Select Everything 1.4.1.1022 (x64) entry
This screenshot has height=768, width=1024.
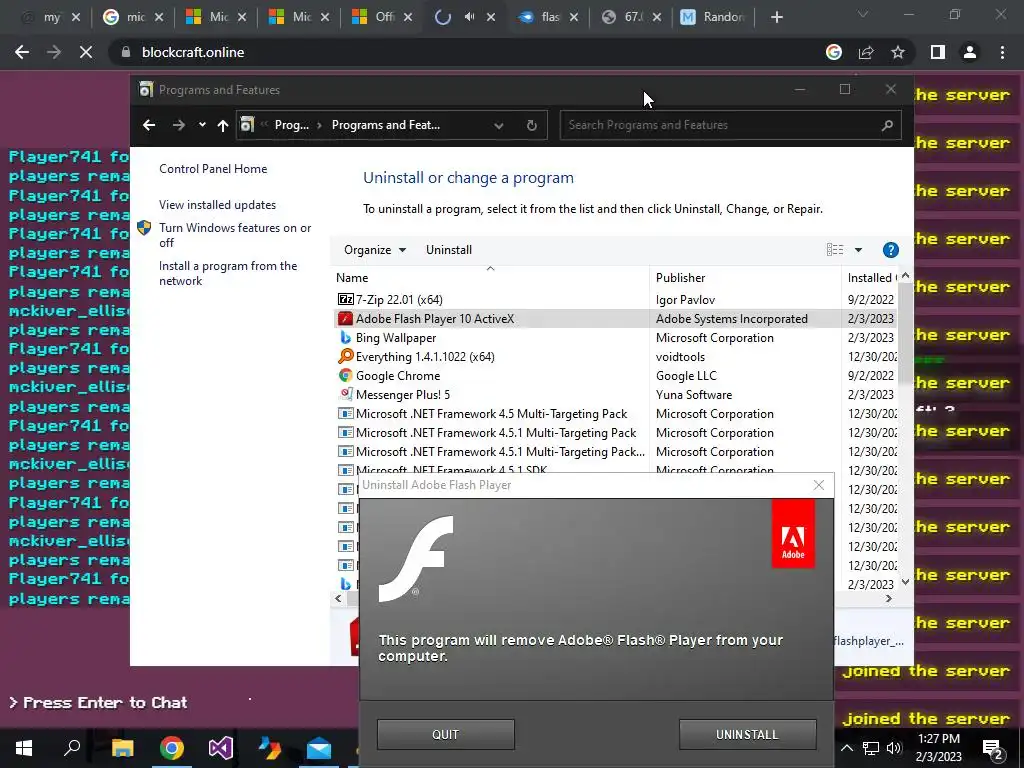pyautogui.click(x=614, y=357)
